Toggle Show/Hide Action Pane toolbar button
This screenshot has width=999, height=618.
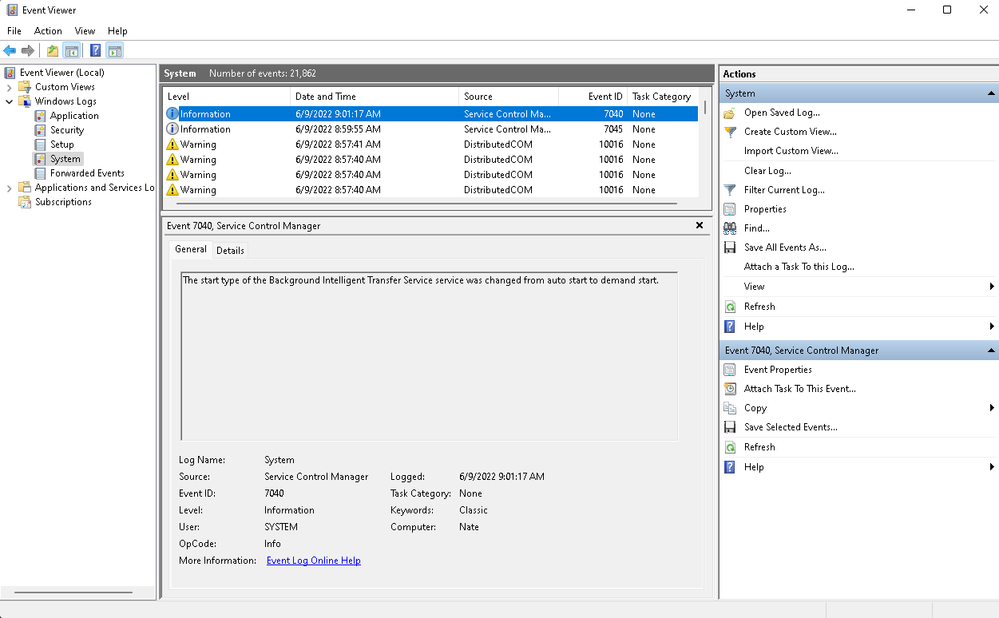tap(115, 51)
